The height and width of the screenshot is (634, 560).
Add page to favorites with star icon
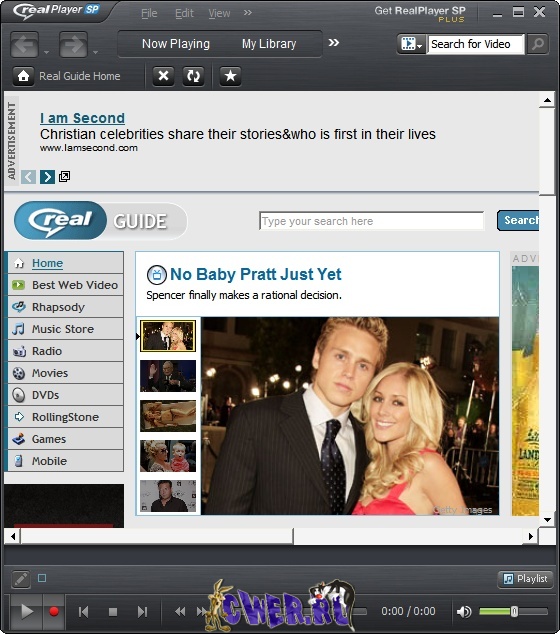230,76
